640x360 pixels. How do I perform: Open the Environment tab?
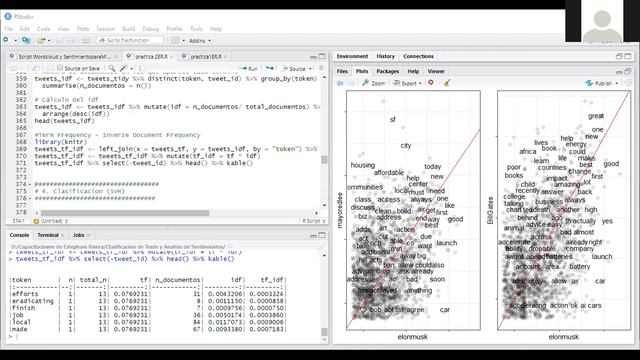[x=352, y=56]
